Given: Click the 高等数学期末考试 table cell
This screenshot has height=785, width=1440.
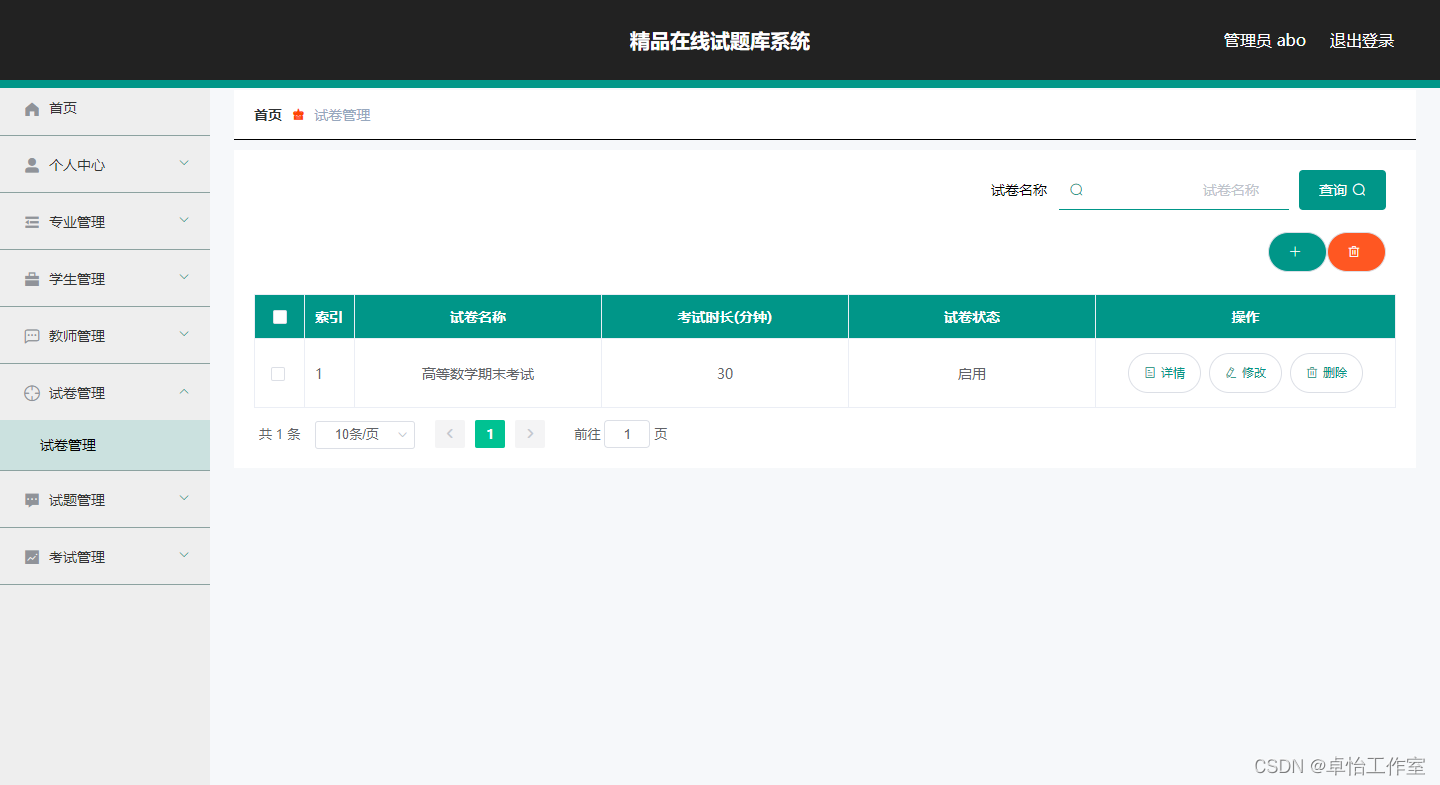Looking at the screenshot, I should click(478, 374).
